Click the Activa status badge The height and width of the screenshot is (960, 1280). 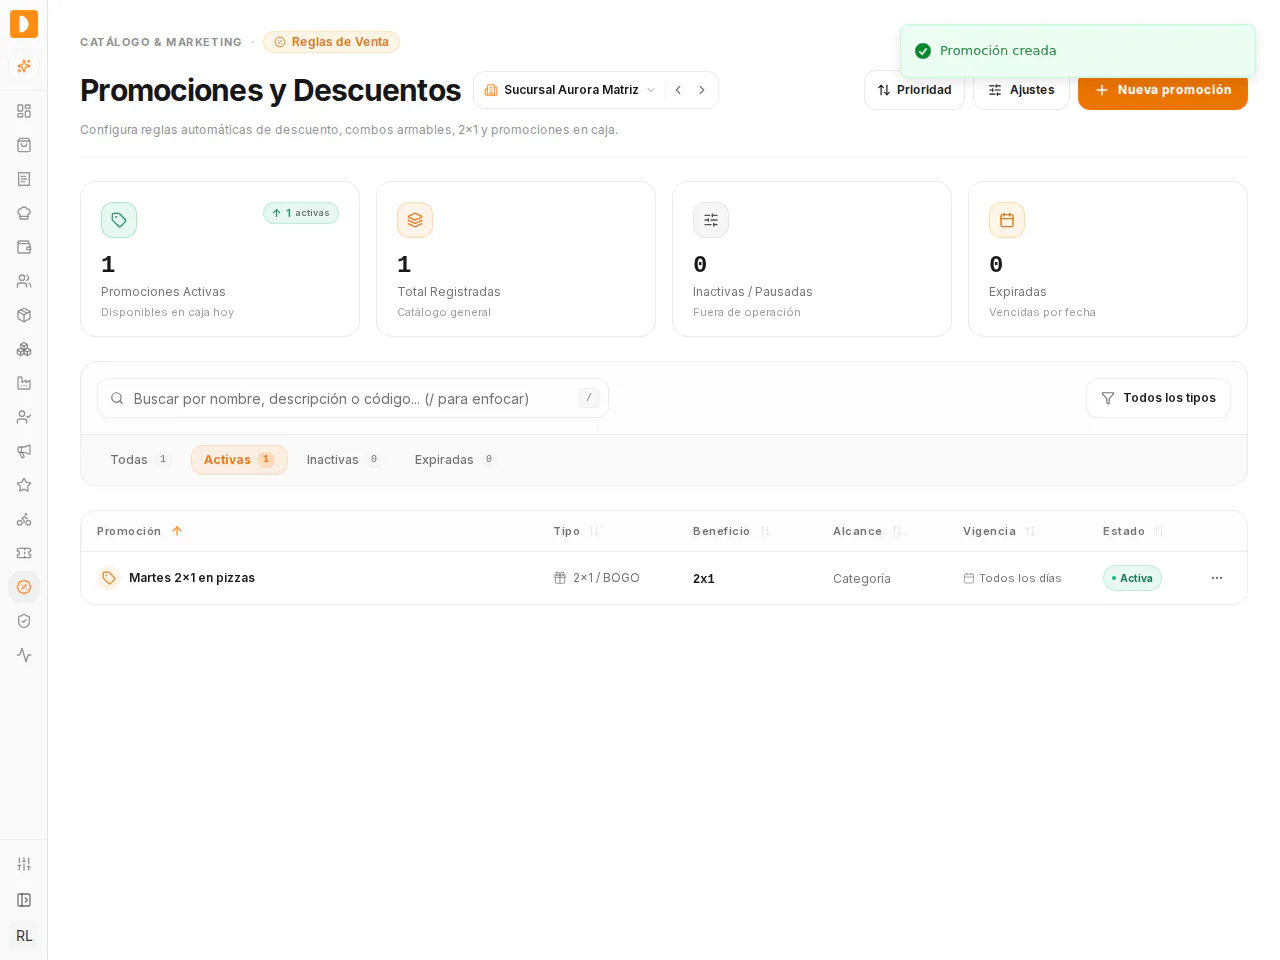[1132, 578]
